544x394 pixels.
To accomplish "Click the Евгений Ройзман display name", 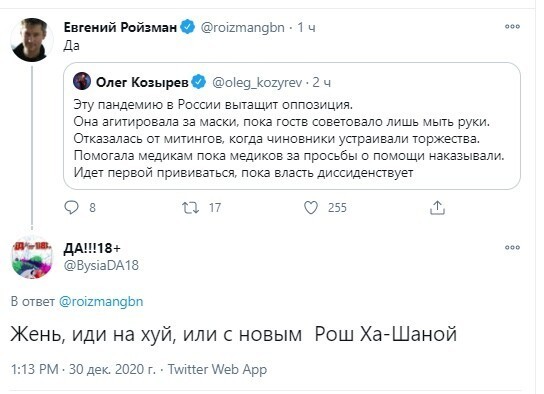I will point(120,27).
